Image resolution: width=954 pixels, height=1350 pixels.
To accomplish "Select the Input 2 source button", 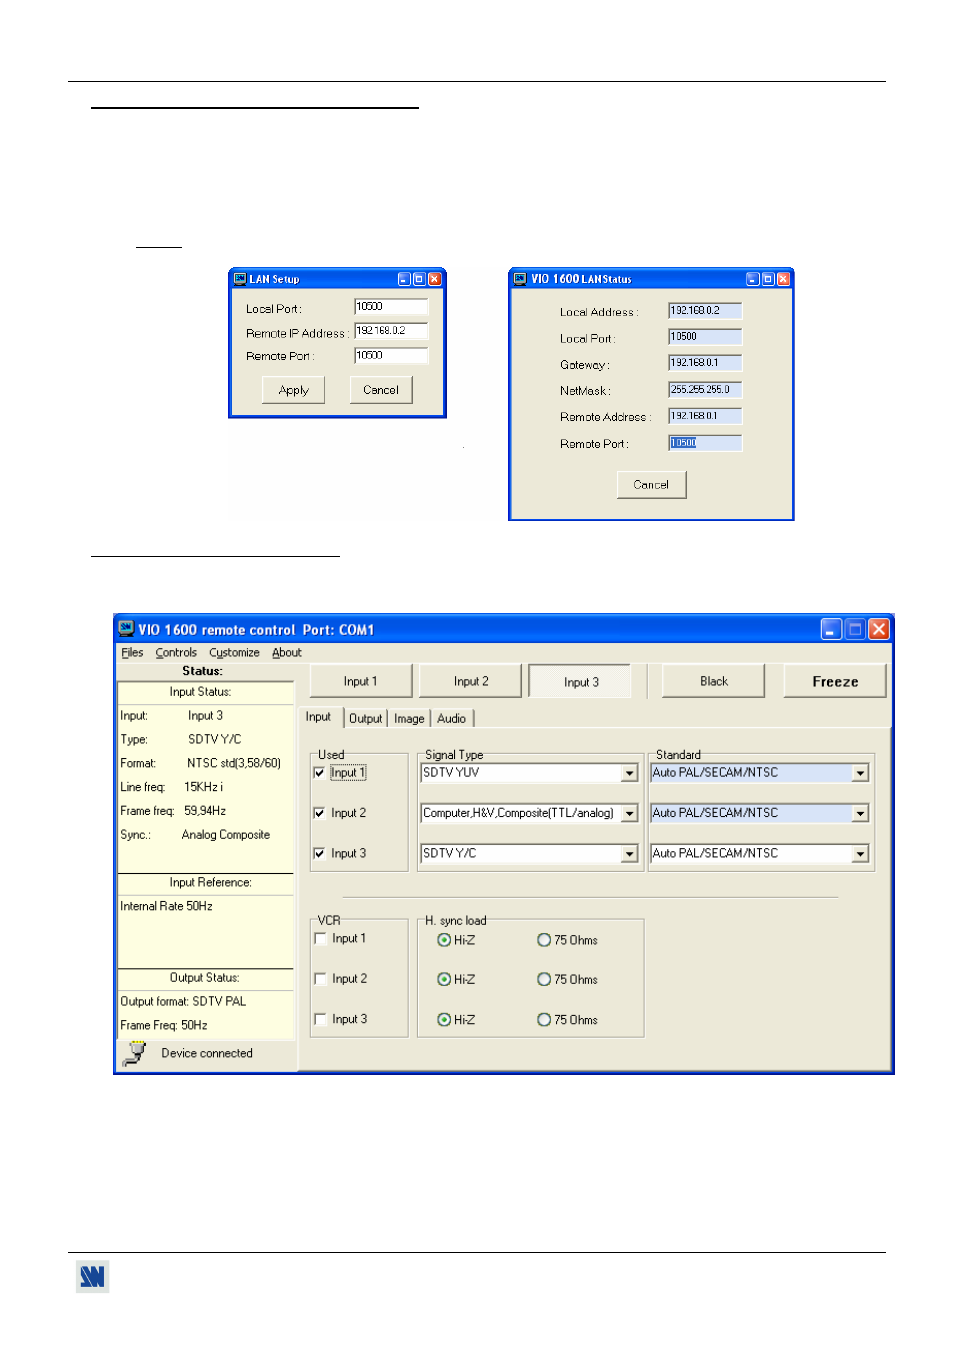I will point(471,681).
